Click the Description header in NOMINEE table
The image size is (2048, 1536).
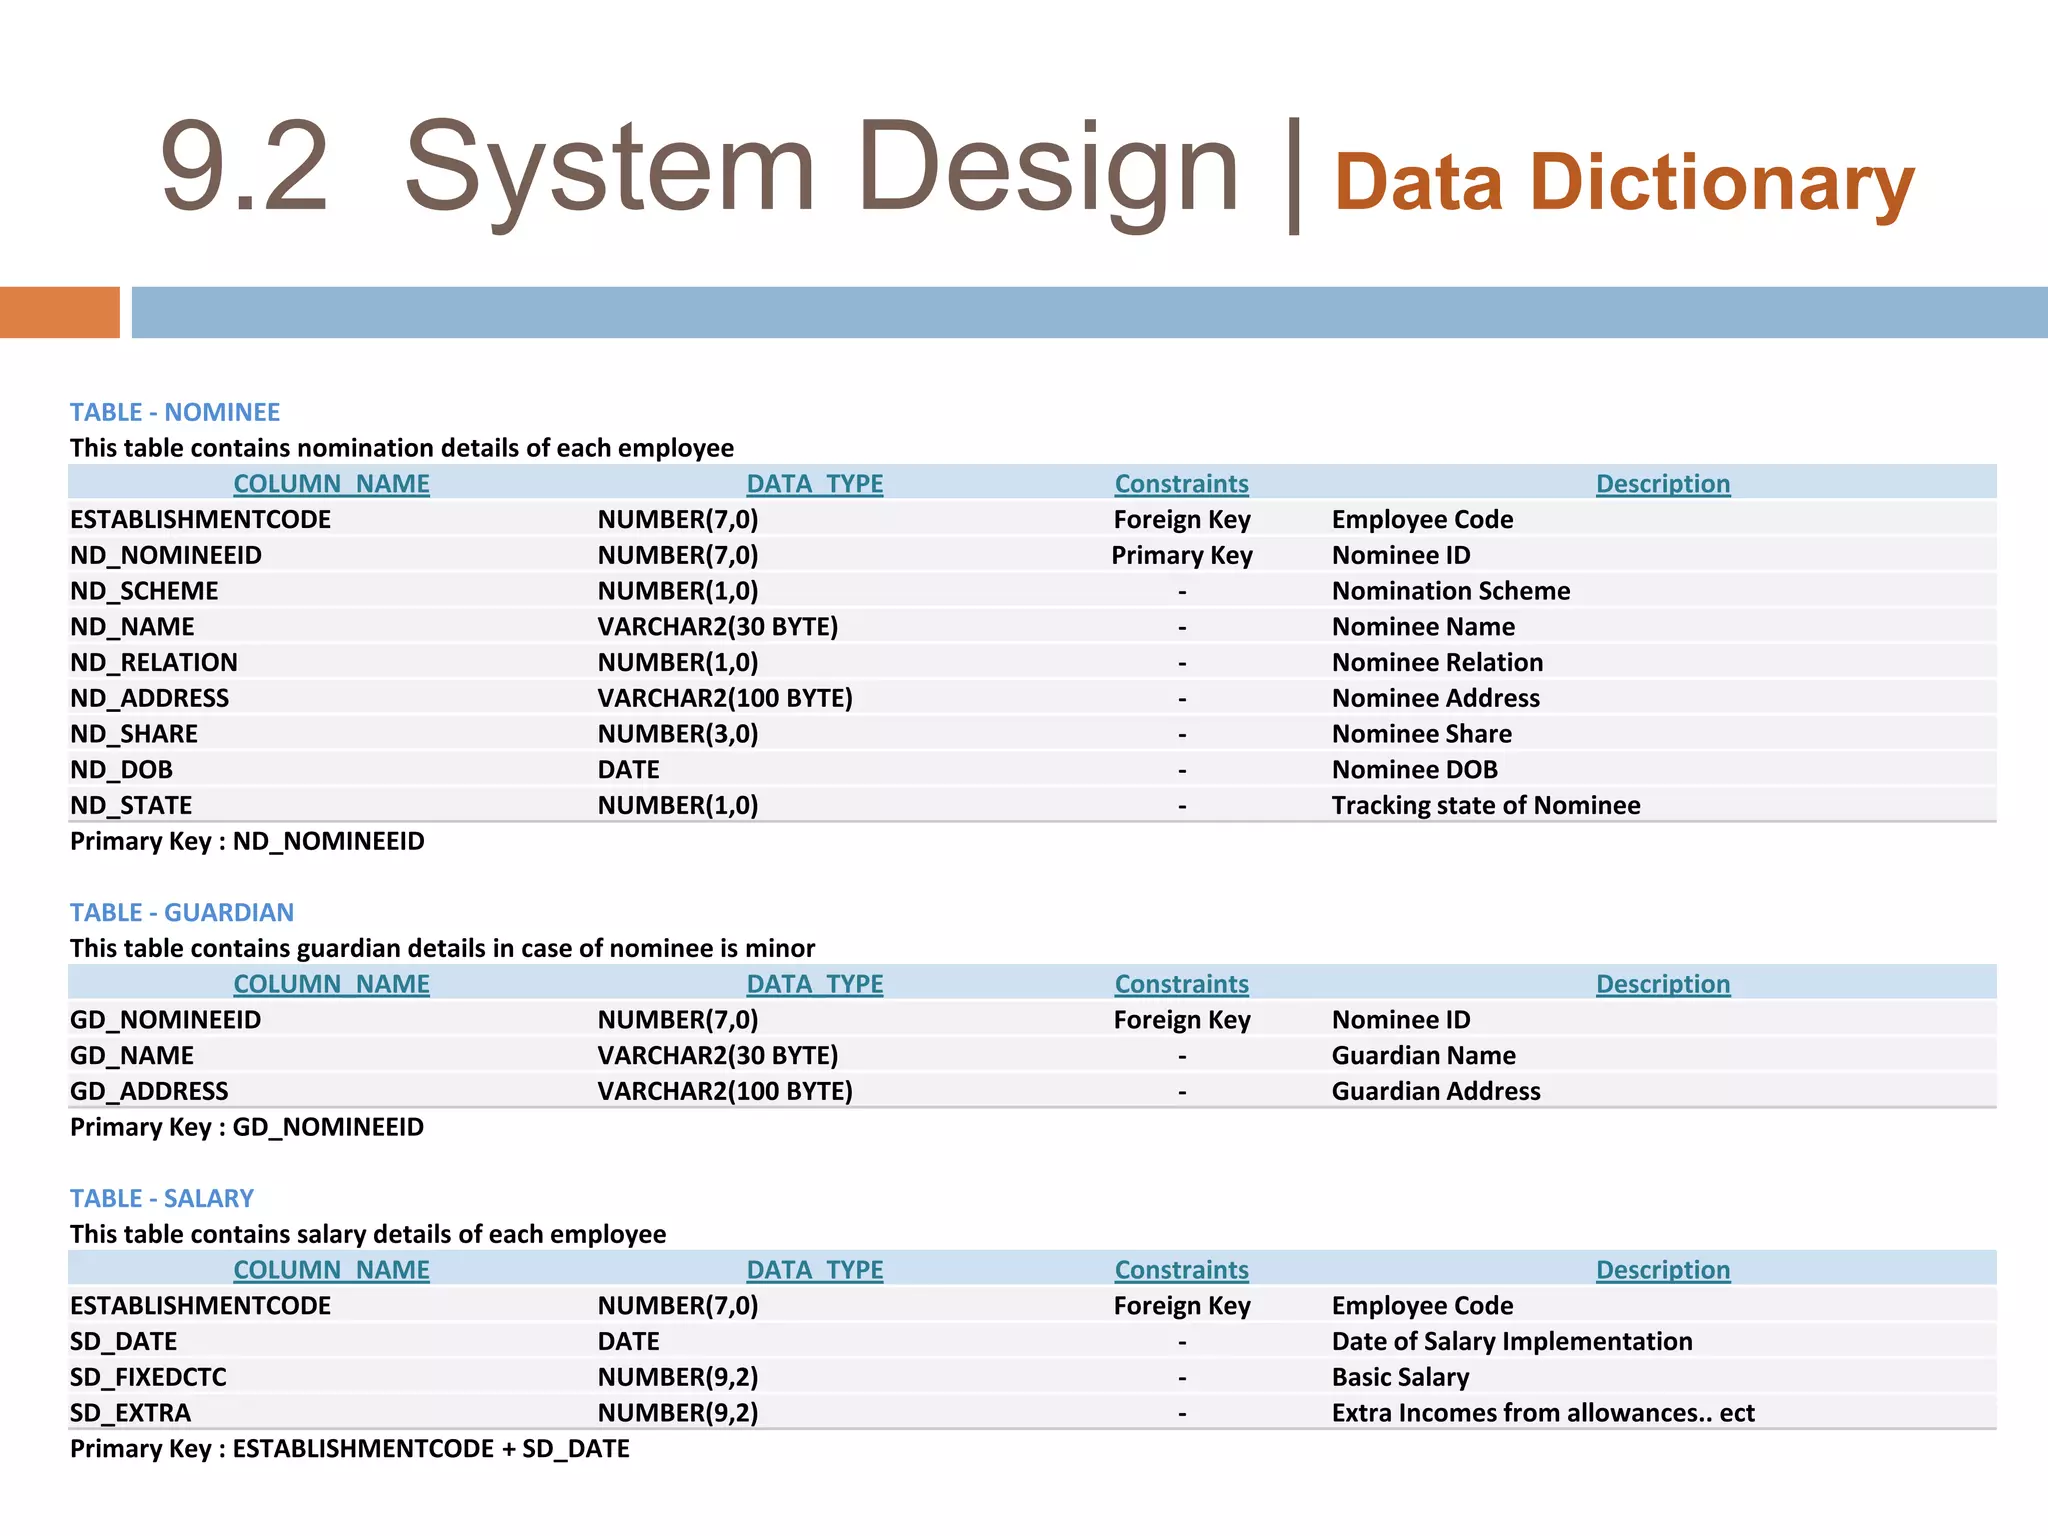1663,484
